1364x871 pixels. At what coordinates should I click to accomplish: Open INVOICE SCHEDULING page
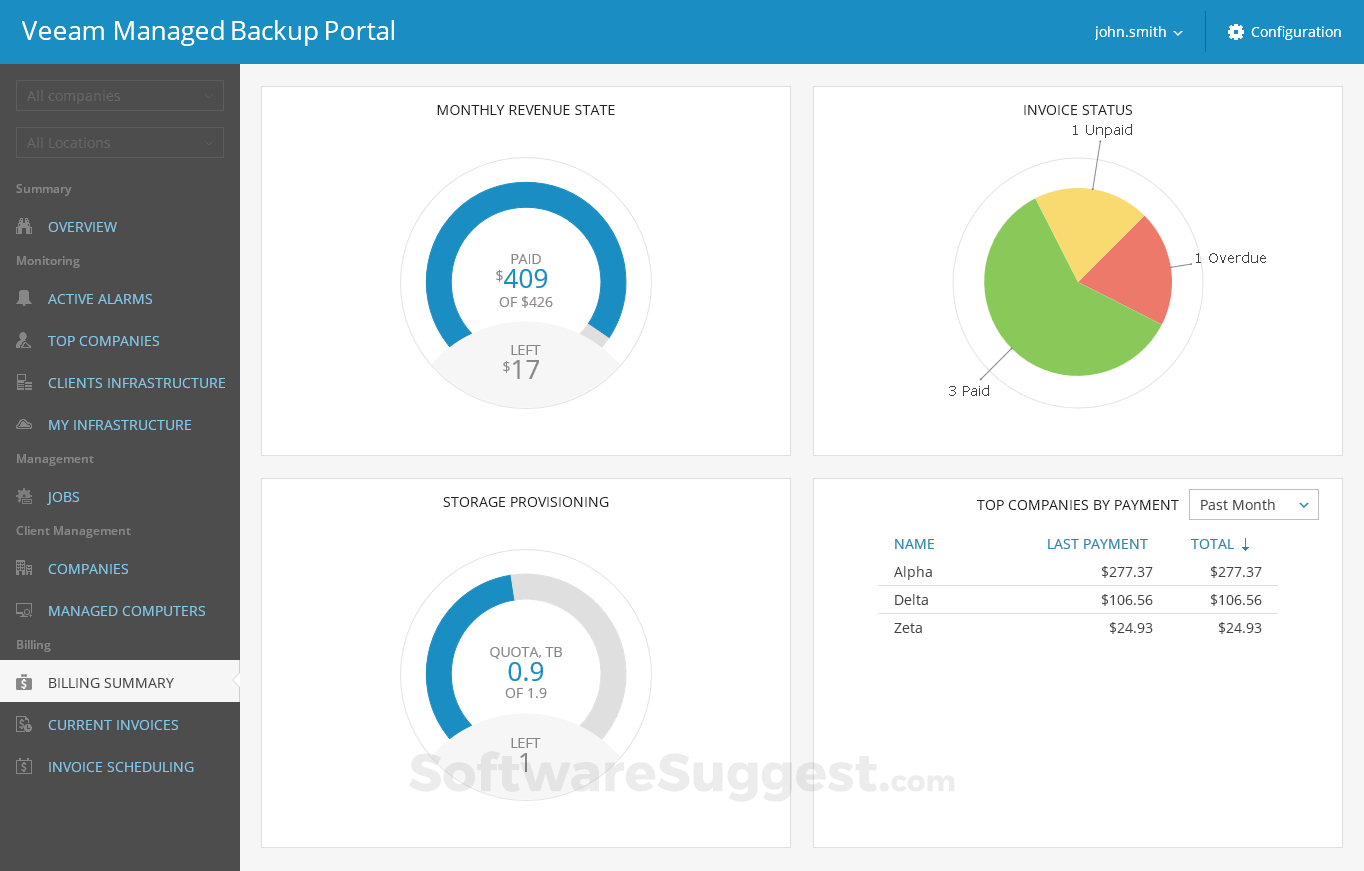pyautogui.click(x=121, y=767)
